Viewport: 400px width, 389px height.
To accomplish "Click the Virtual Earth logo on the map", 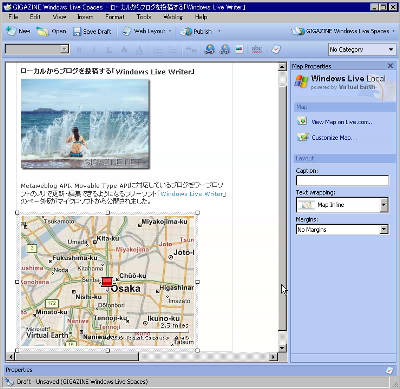I will point(47,334).
